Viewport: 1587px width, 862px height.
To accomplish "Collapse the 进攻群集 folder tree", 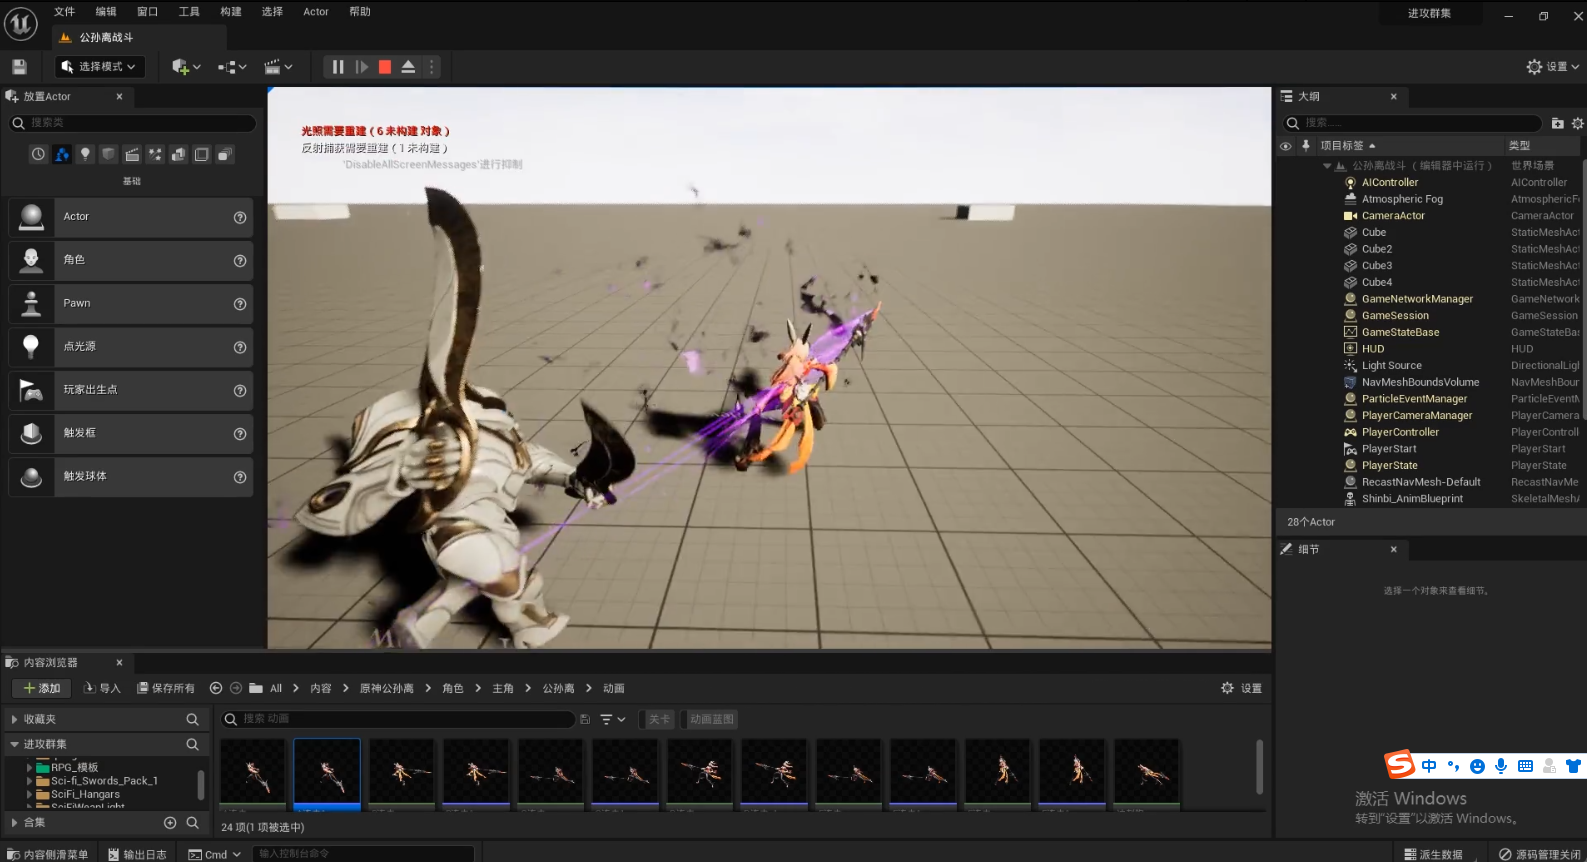I will click(x=14, y=745).
